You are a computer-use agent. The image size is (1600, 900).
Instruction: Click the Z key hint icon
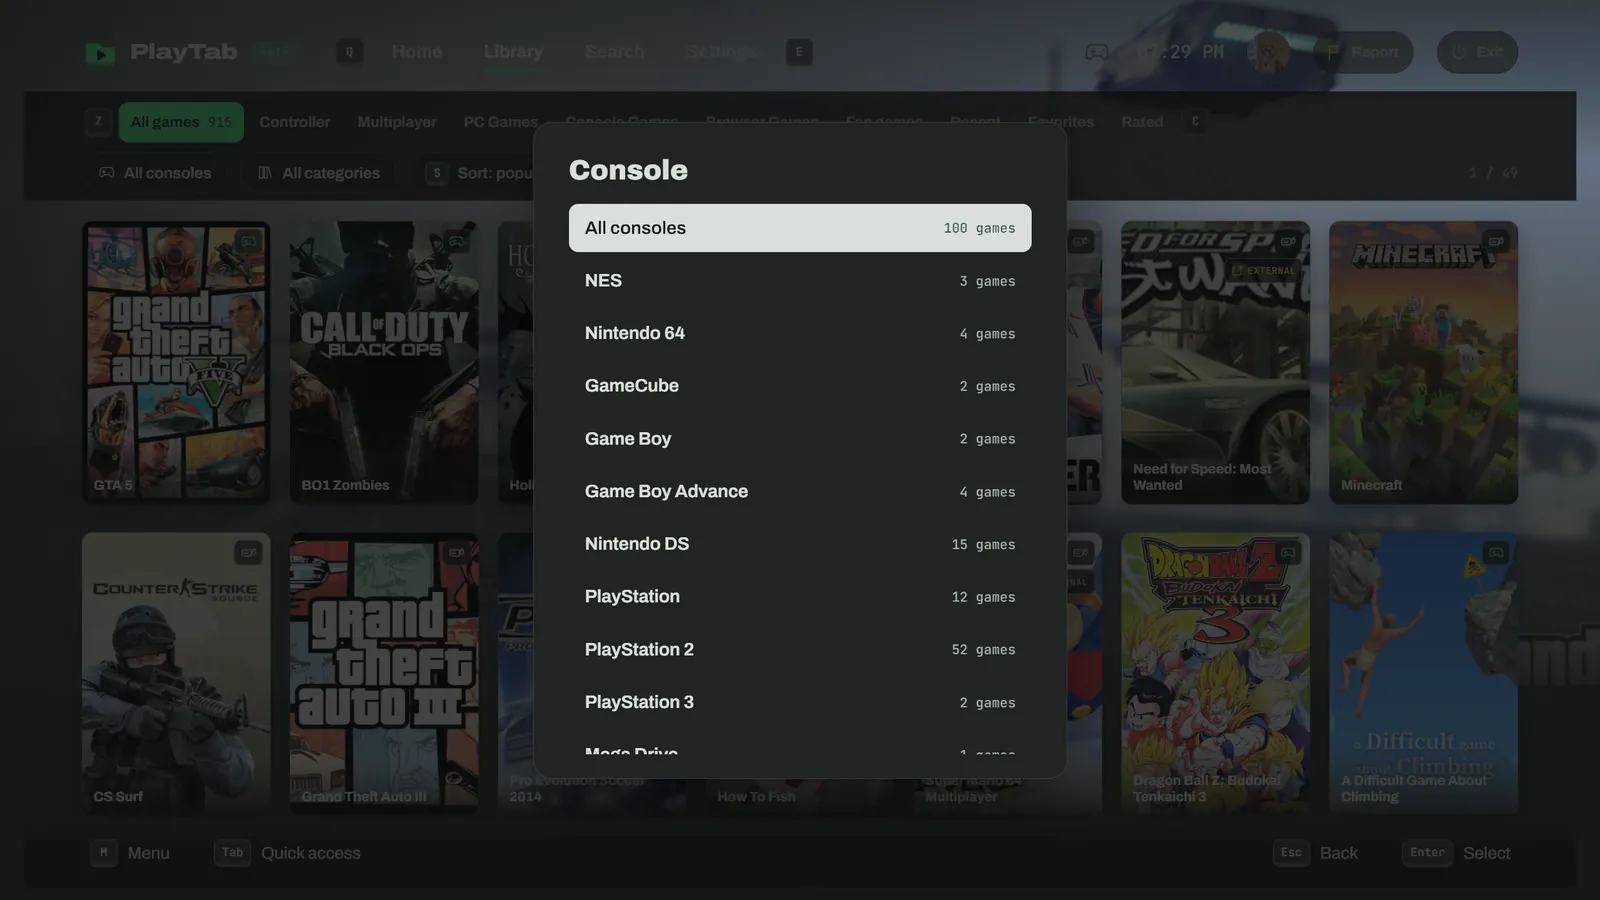tap(98, 122)
